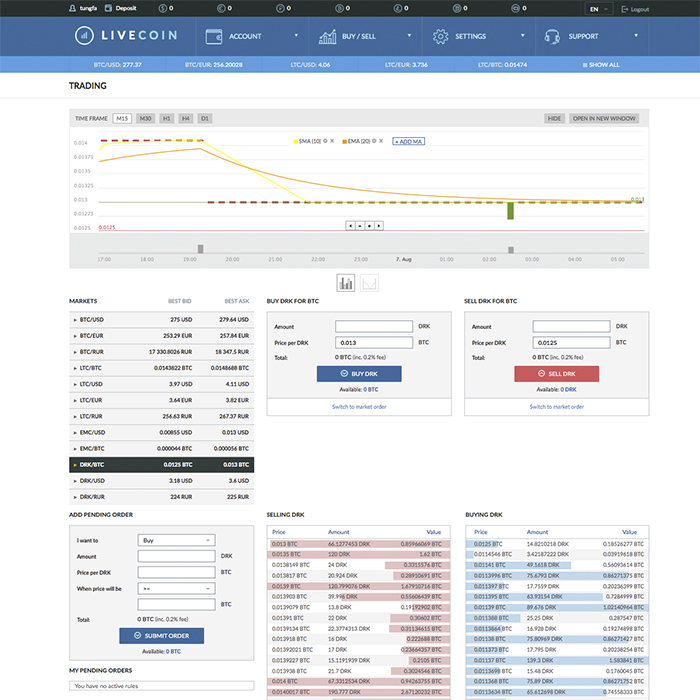Move chart right with the right arrow button
The width and height of the screenshot is (700, 700).
(x=379, y=225)
